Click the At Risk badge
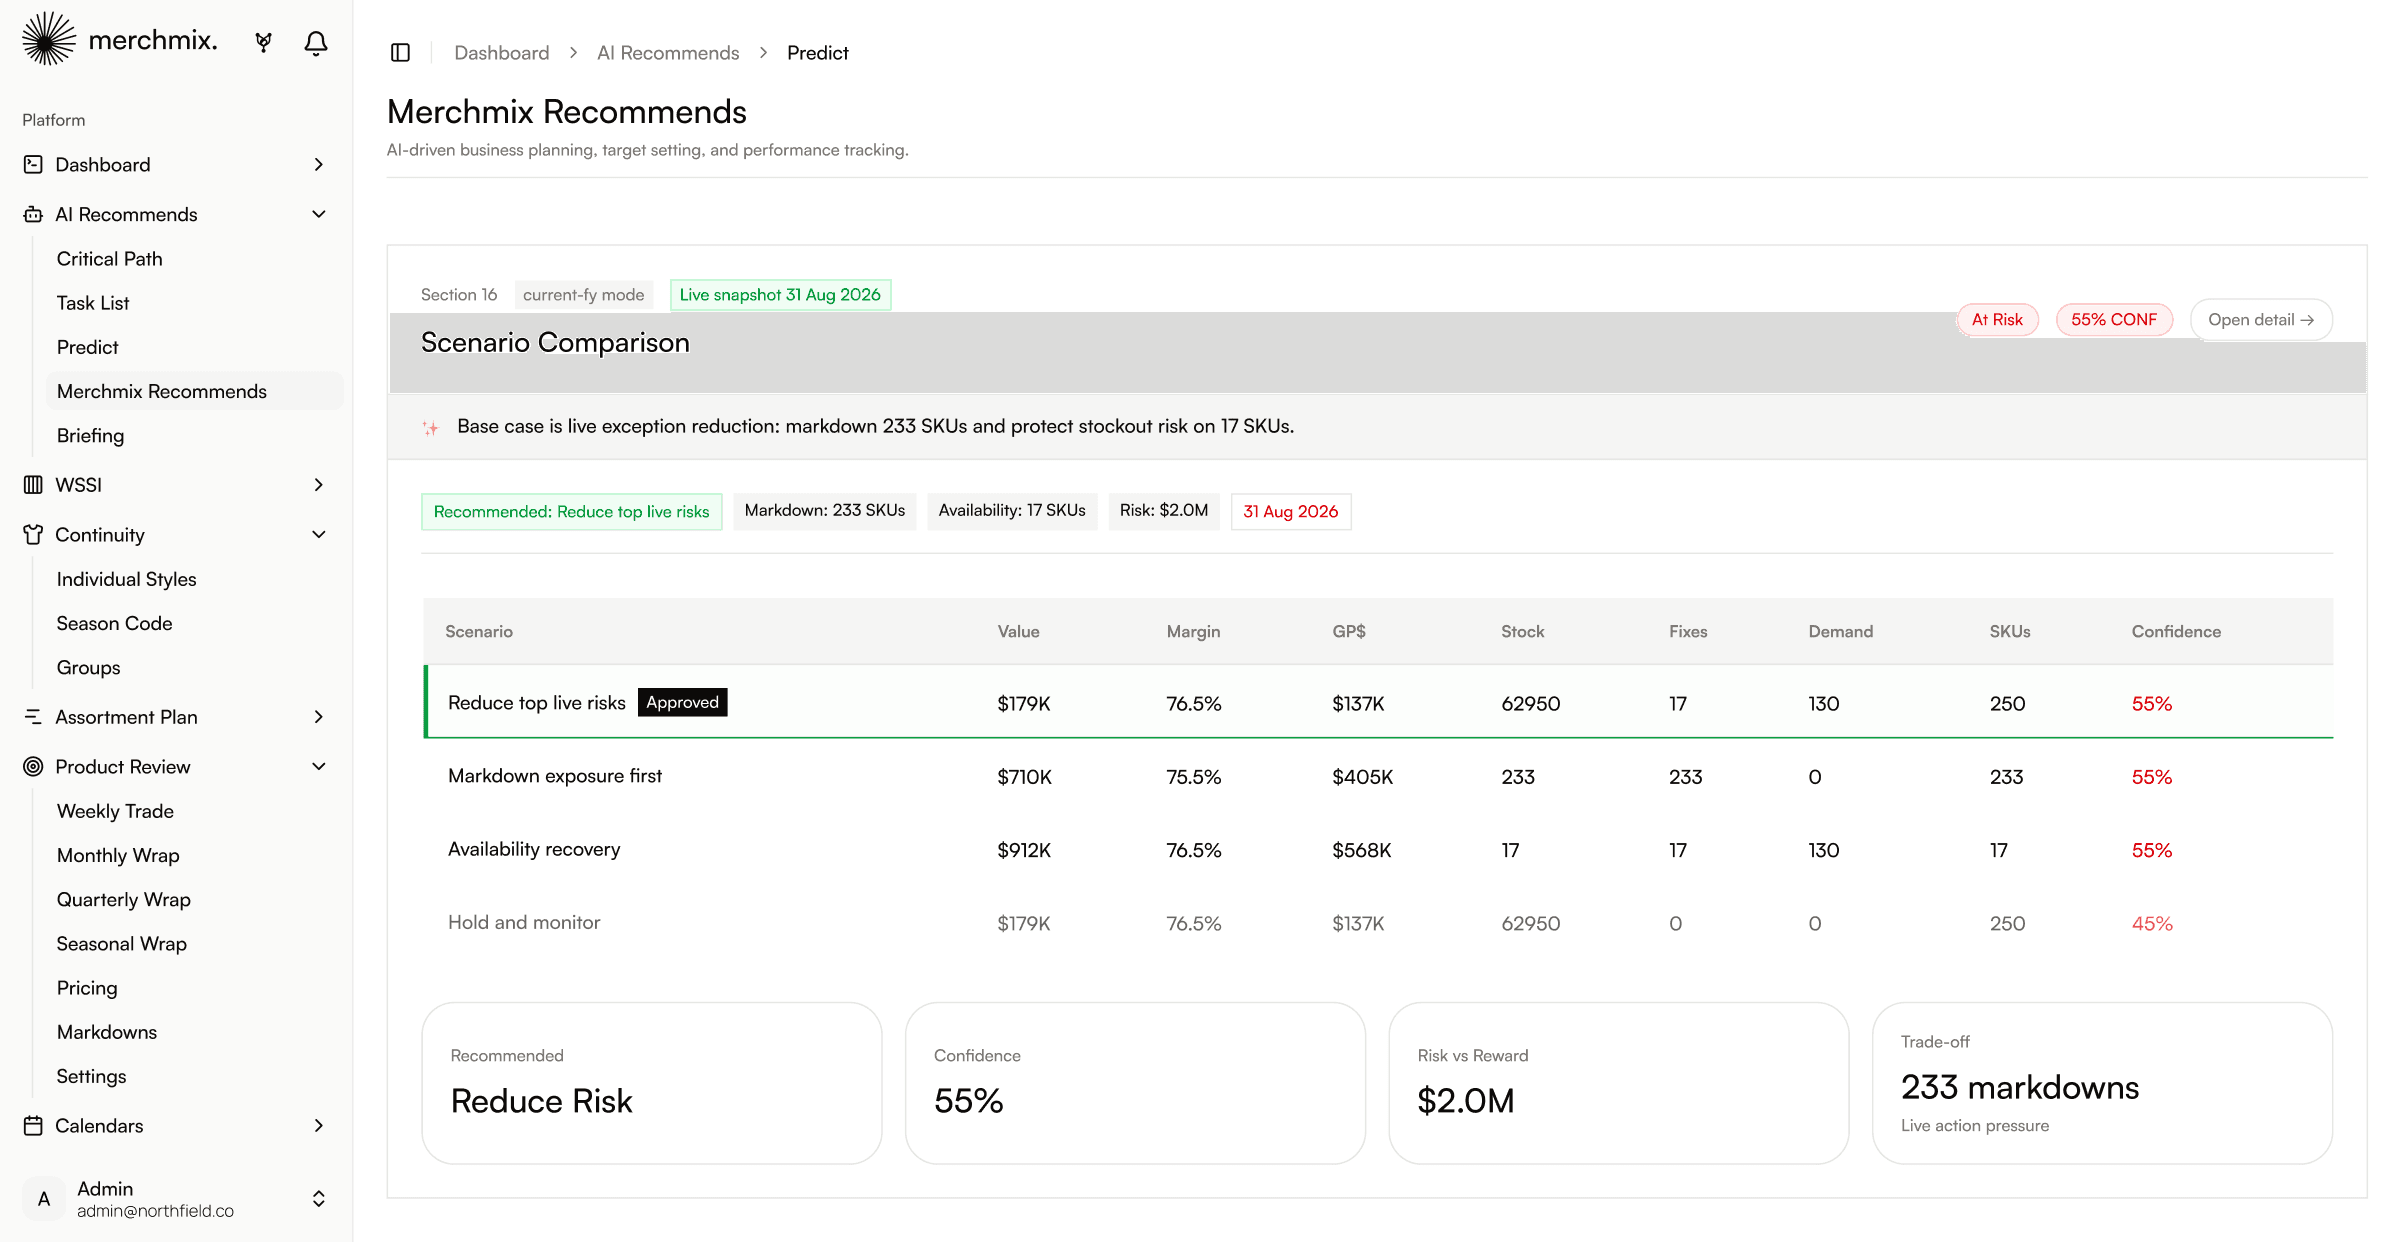 tap(1997, 320)
